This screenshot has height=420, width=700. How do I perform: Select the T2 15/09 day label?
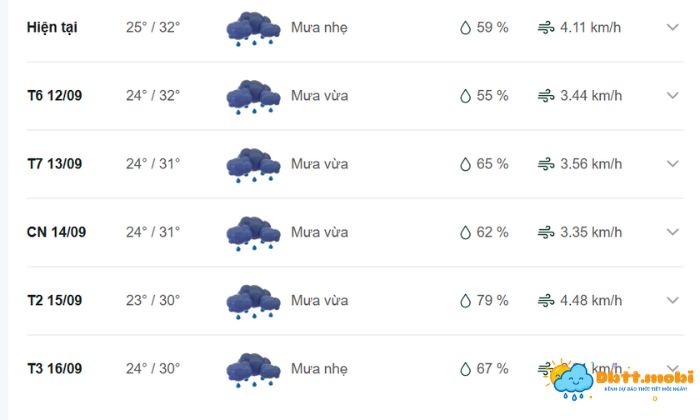[55, 300]
